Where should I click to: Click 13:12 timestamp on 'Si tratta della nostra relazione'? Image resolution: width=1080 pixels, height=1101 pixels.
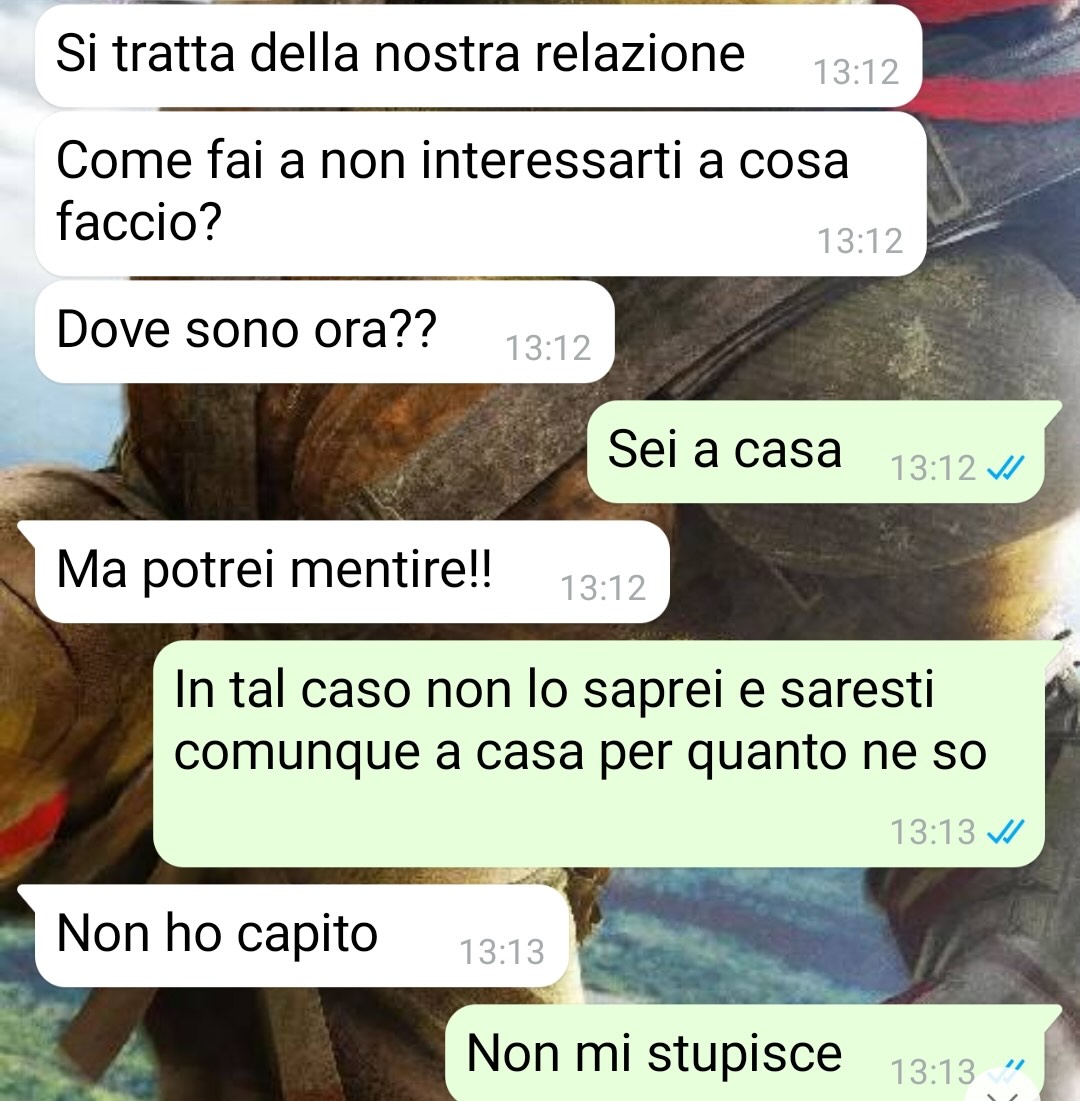tap(856, 73)
